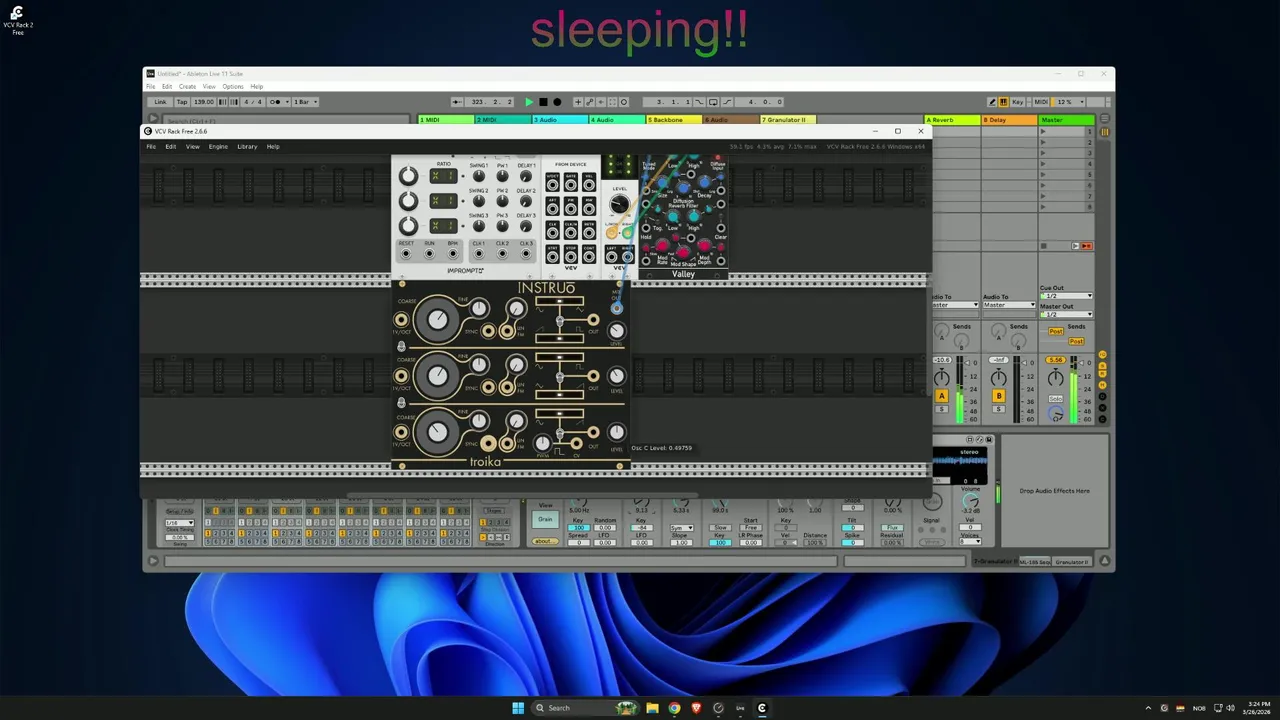Image resolution: width=1280 pixels, height=720 pixels.
Task: Click Troika oscillator C SYNC jack
Action: point(488,443)
